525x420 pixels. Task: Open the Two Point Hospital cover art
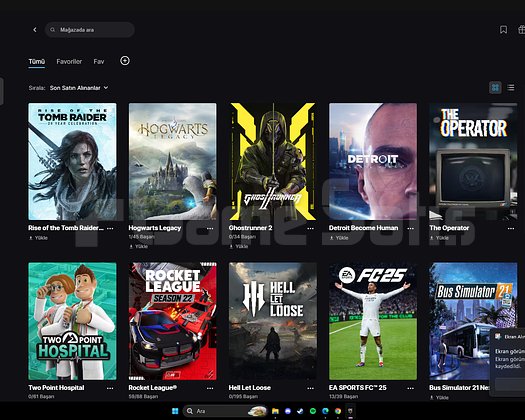[72, 321]
